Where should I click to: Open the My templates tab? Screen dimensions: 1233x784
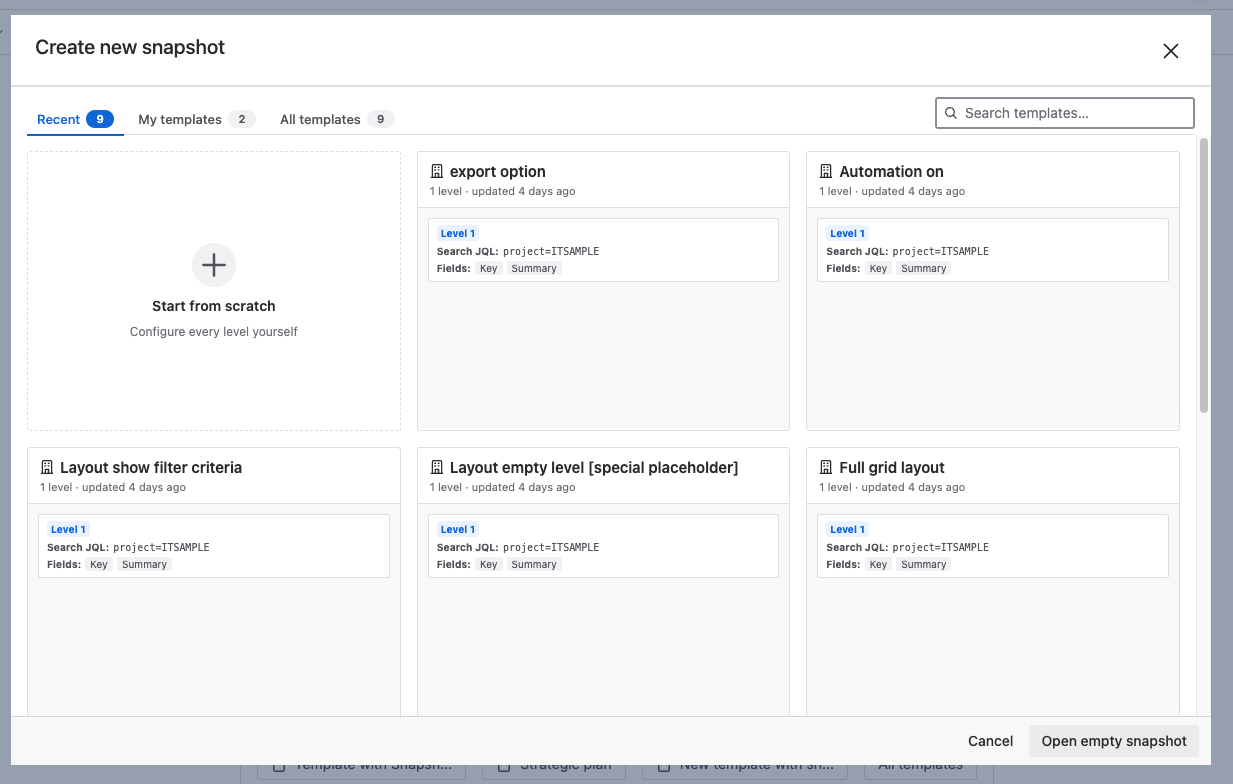[x=196, y=119]
